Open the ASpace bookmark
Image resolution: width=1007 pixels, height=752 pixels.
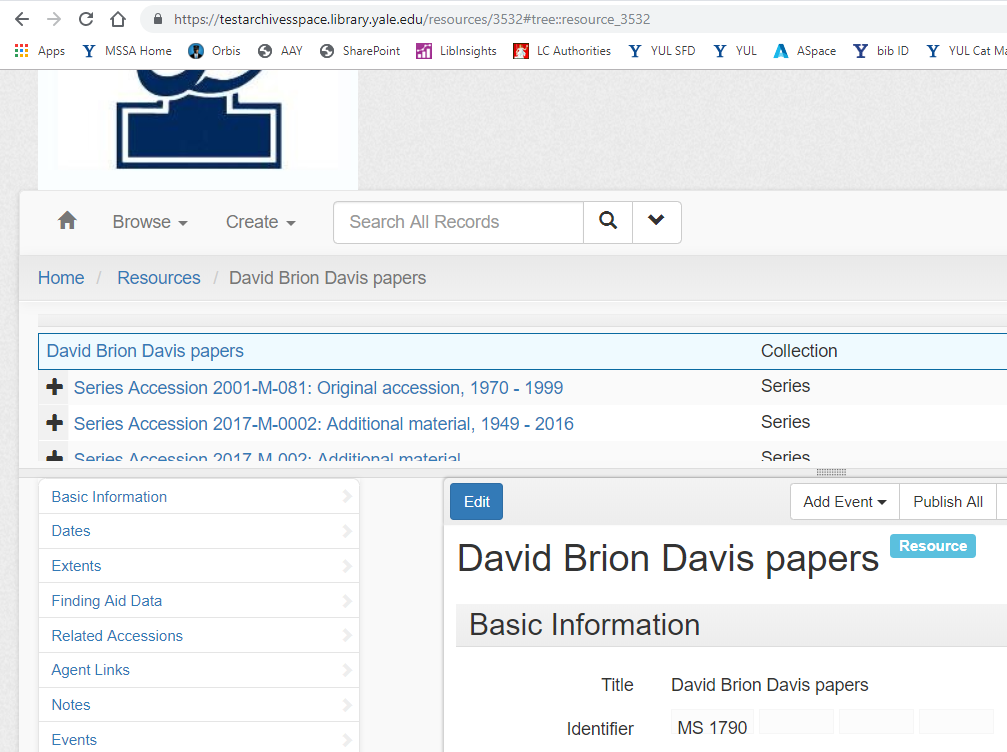coord(805,51)
